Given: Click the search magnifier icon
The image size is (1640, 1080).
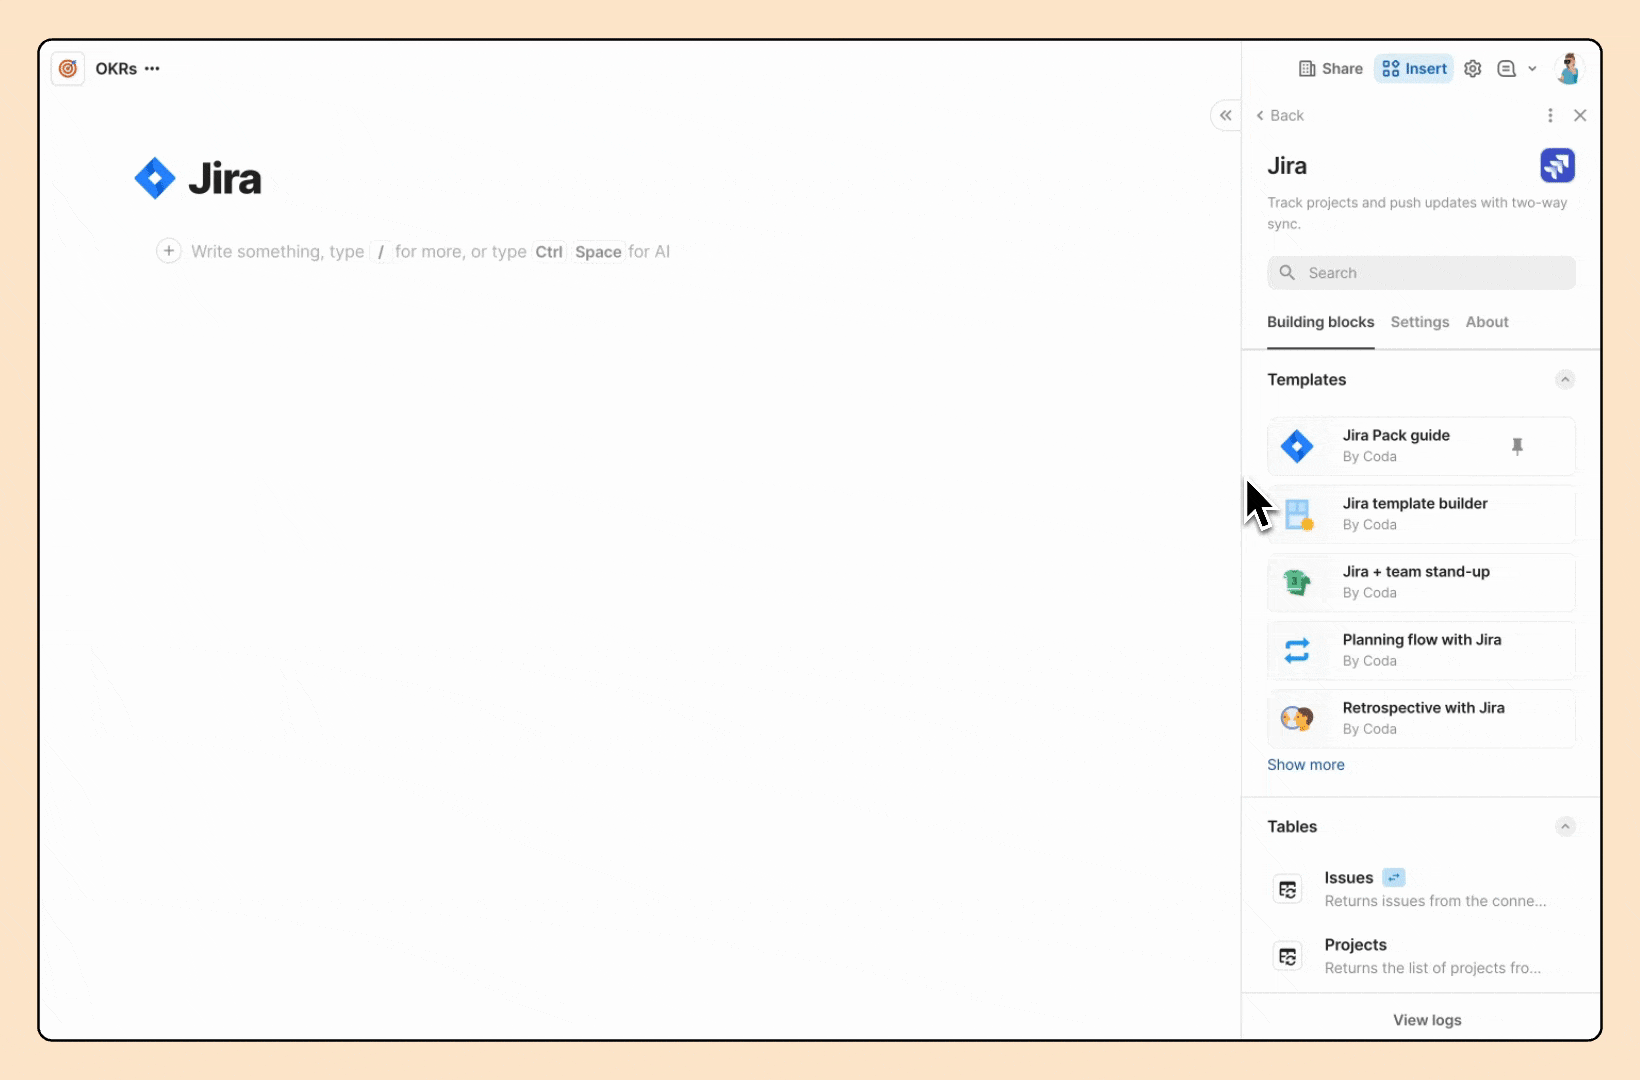Looking at the screenshot, I should 1287,273.
